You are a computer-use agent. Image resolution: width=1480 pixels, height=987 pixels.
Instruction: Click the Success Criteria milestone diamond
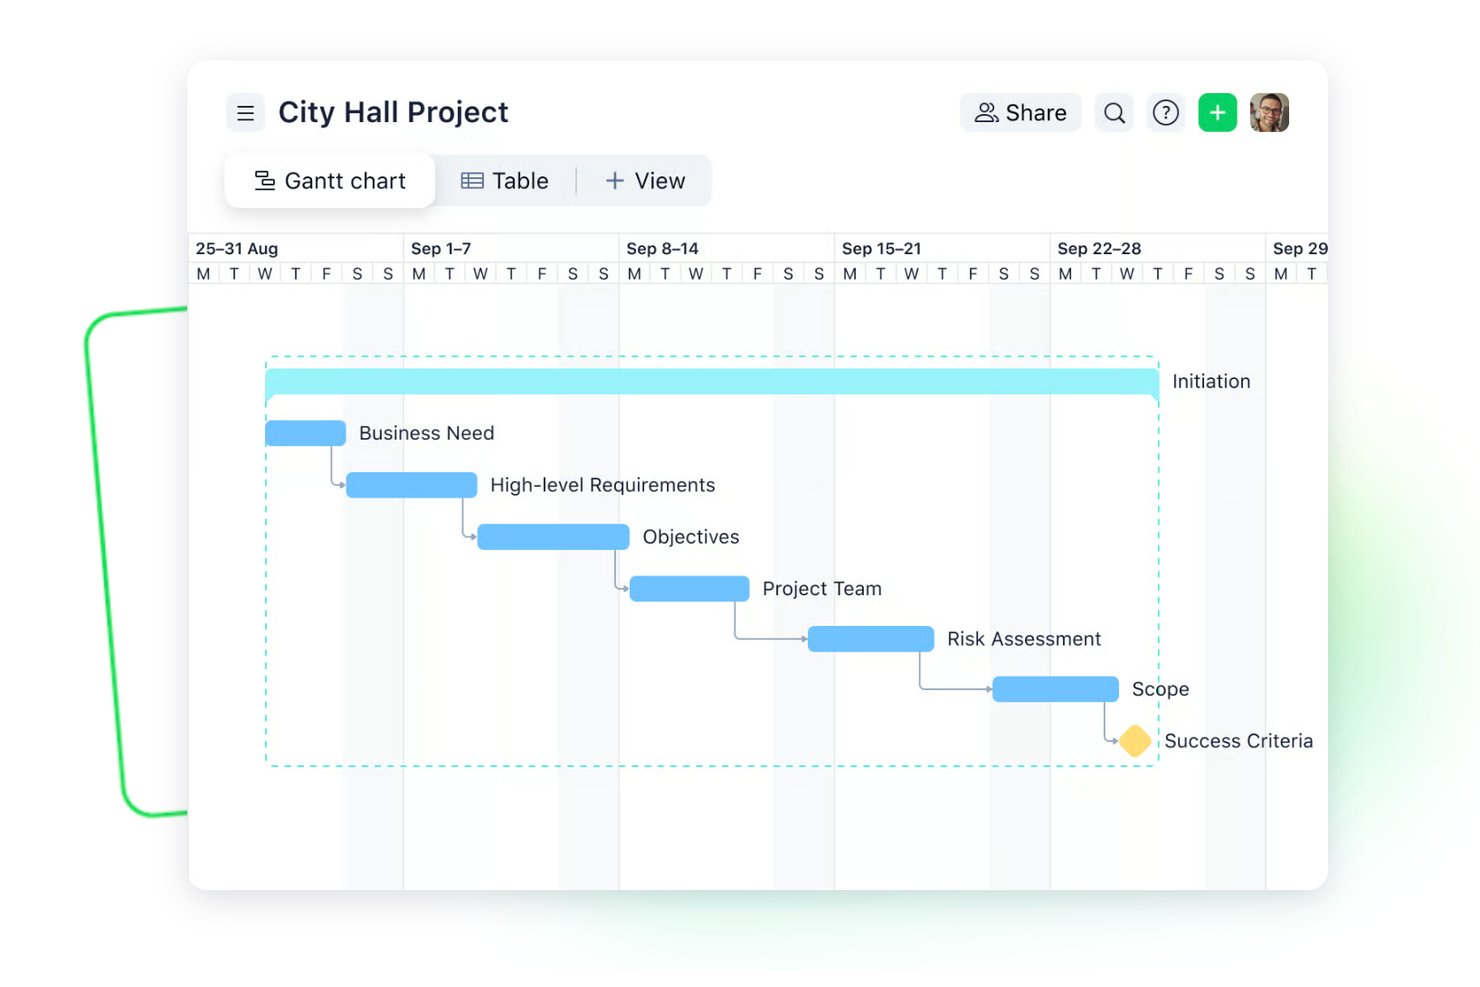(x=1135, y=741)
